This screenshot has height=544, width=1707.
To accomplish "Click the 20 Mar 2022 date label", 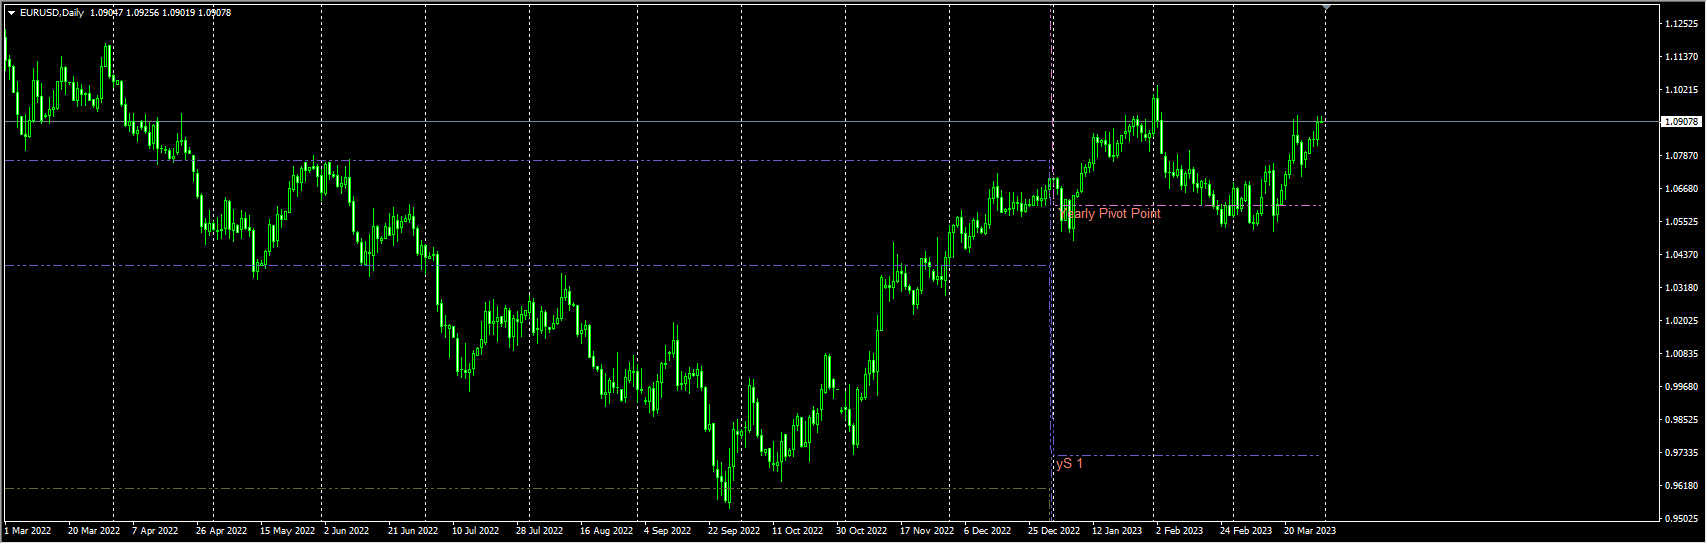I will pos(94,531).
